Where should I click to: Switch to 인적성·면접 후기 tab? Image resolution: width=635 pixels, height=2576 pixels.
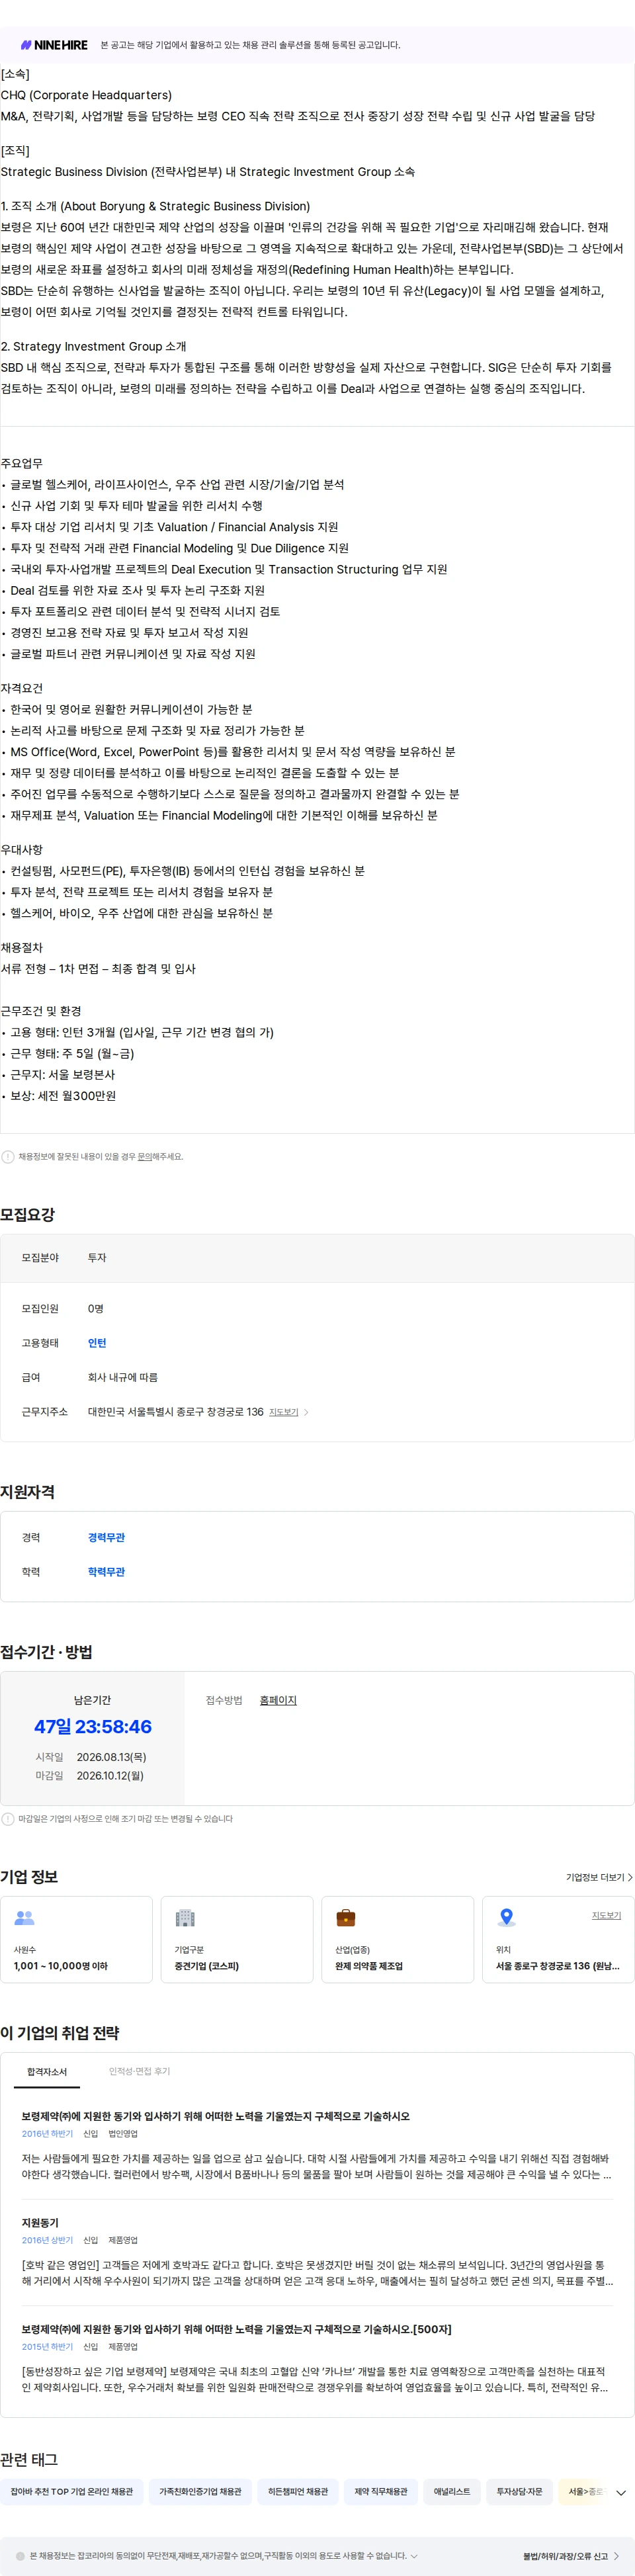point(139,2071)
